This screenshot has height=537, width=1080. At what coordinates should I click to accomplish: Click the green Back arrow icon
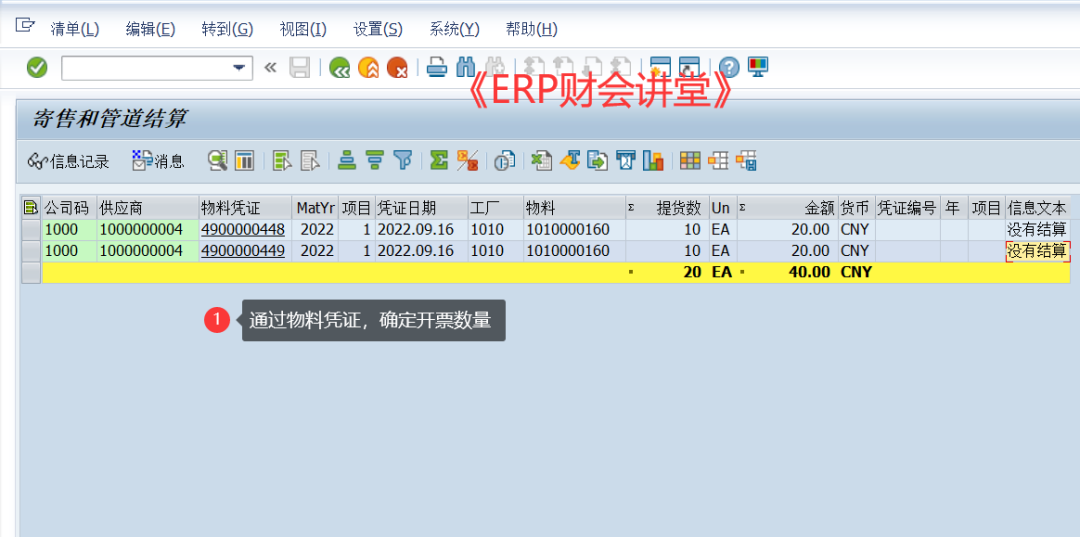[x=340, y=68]
